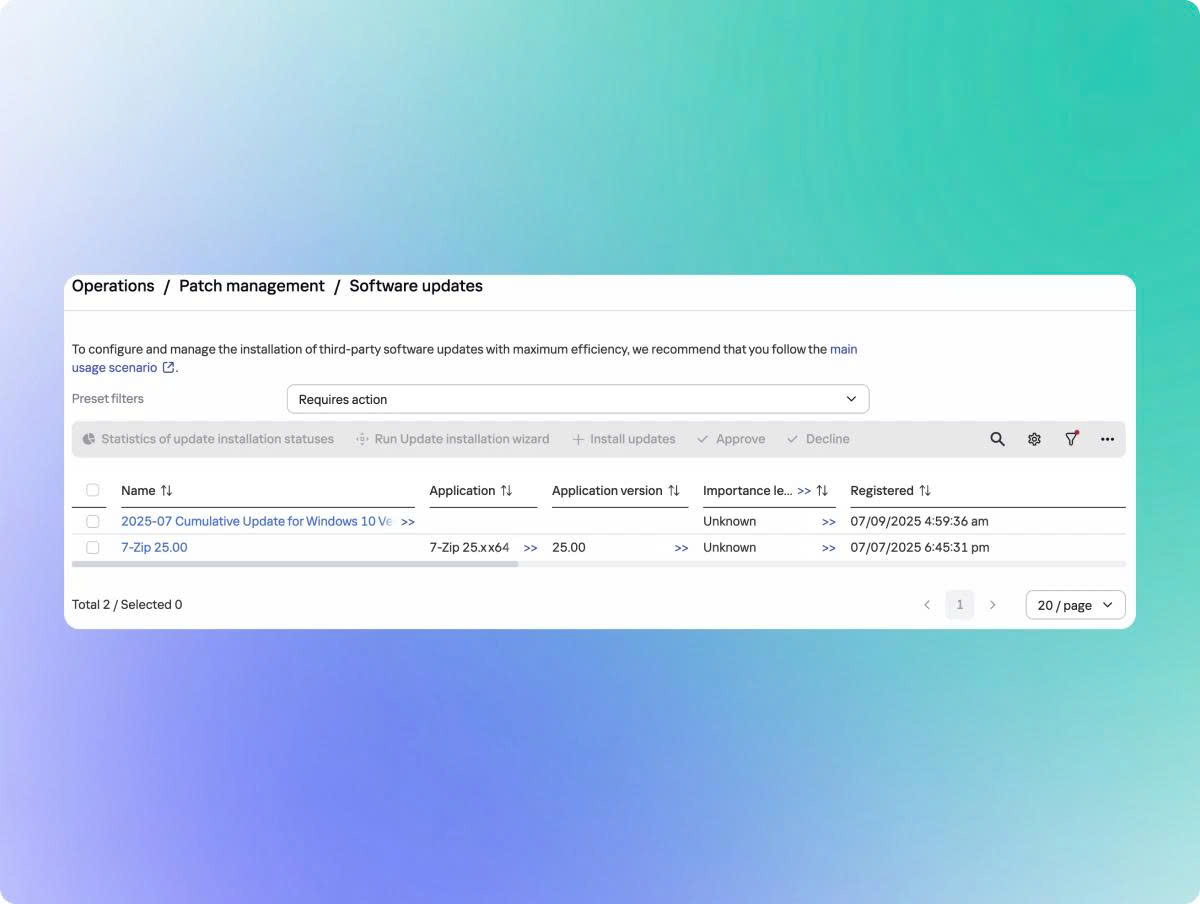1200x904 pixels.
Task: Click Install updates button
Action: coord(623,439)
